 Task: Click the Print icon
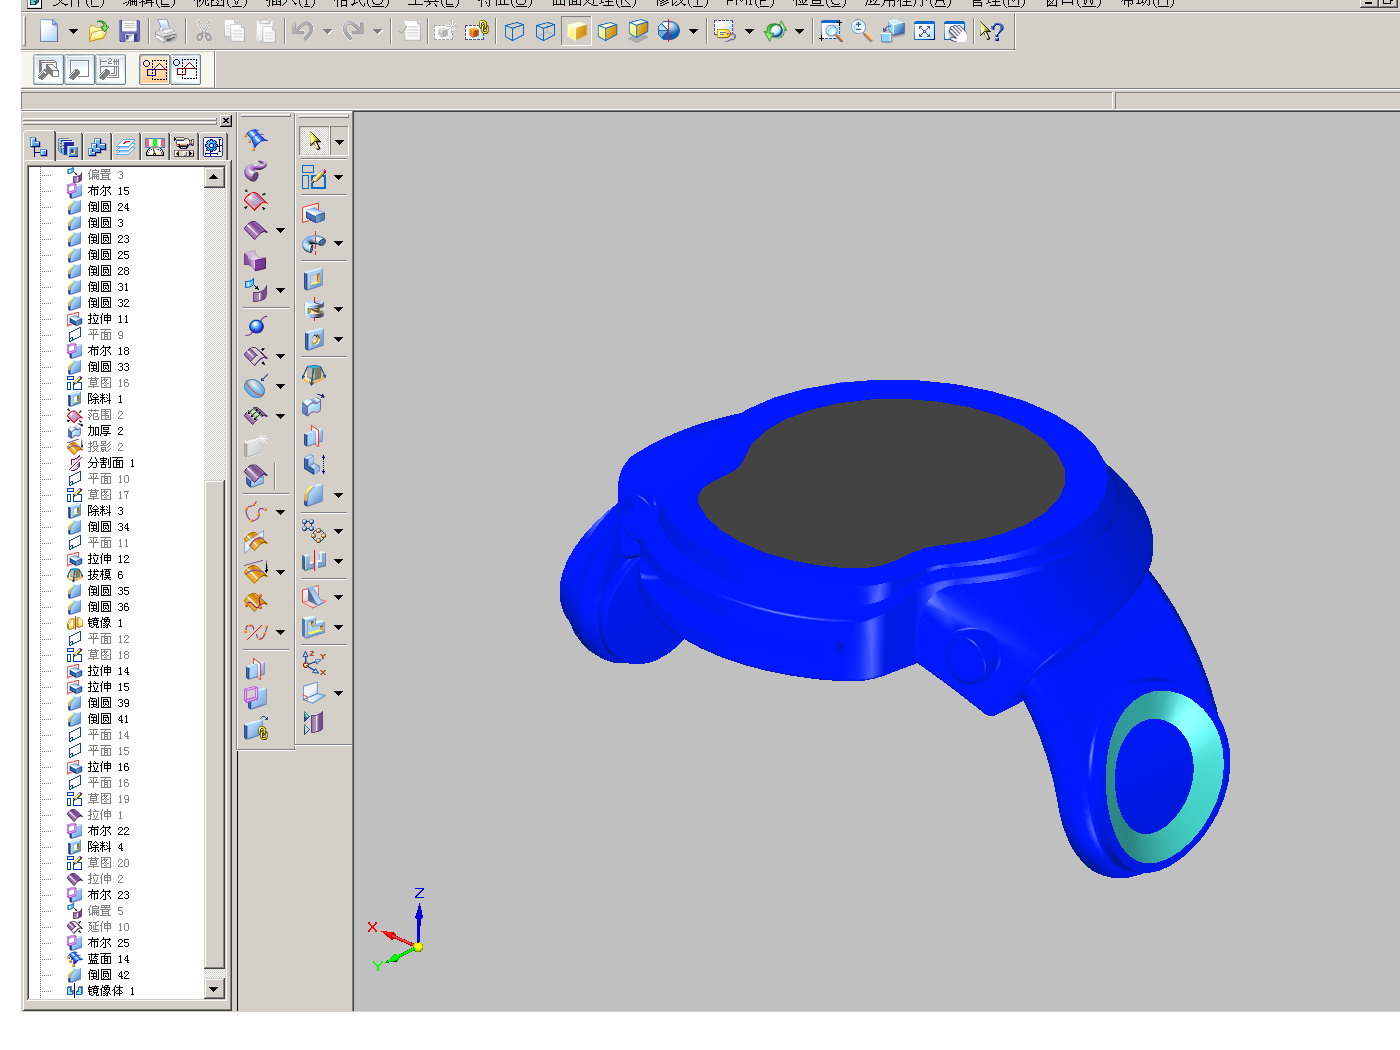(166, 32)
